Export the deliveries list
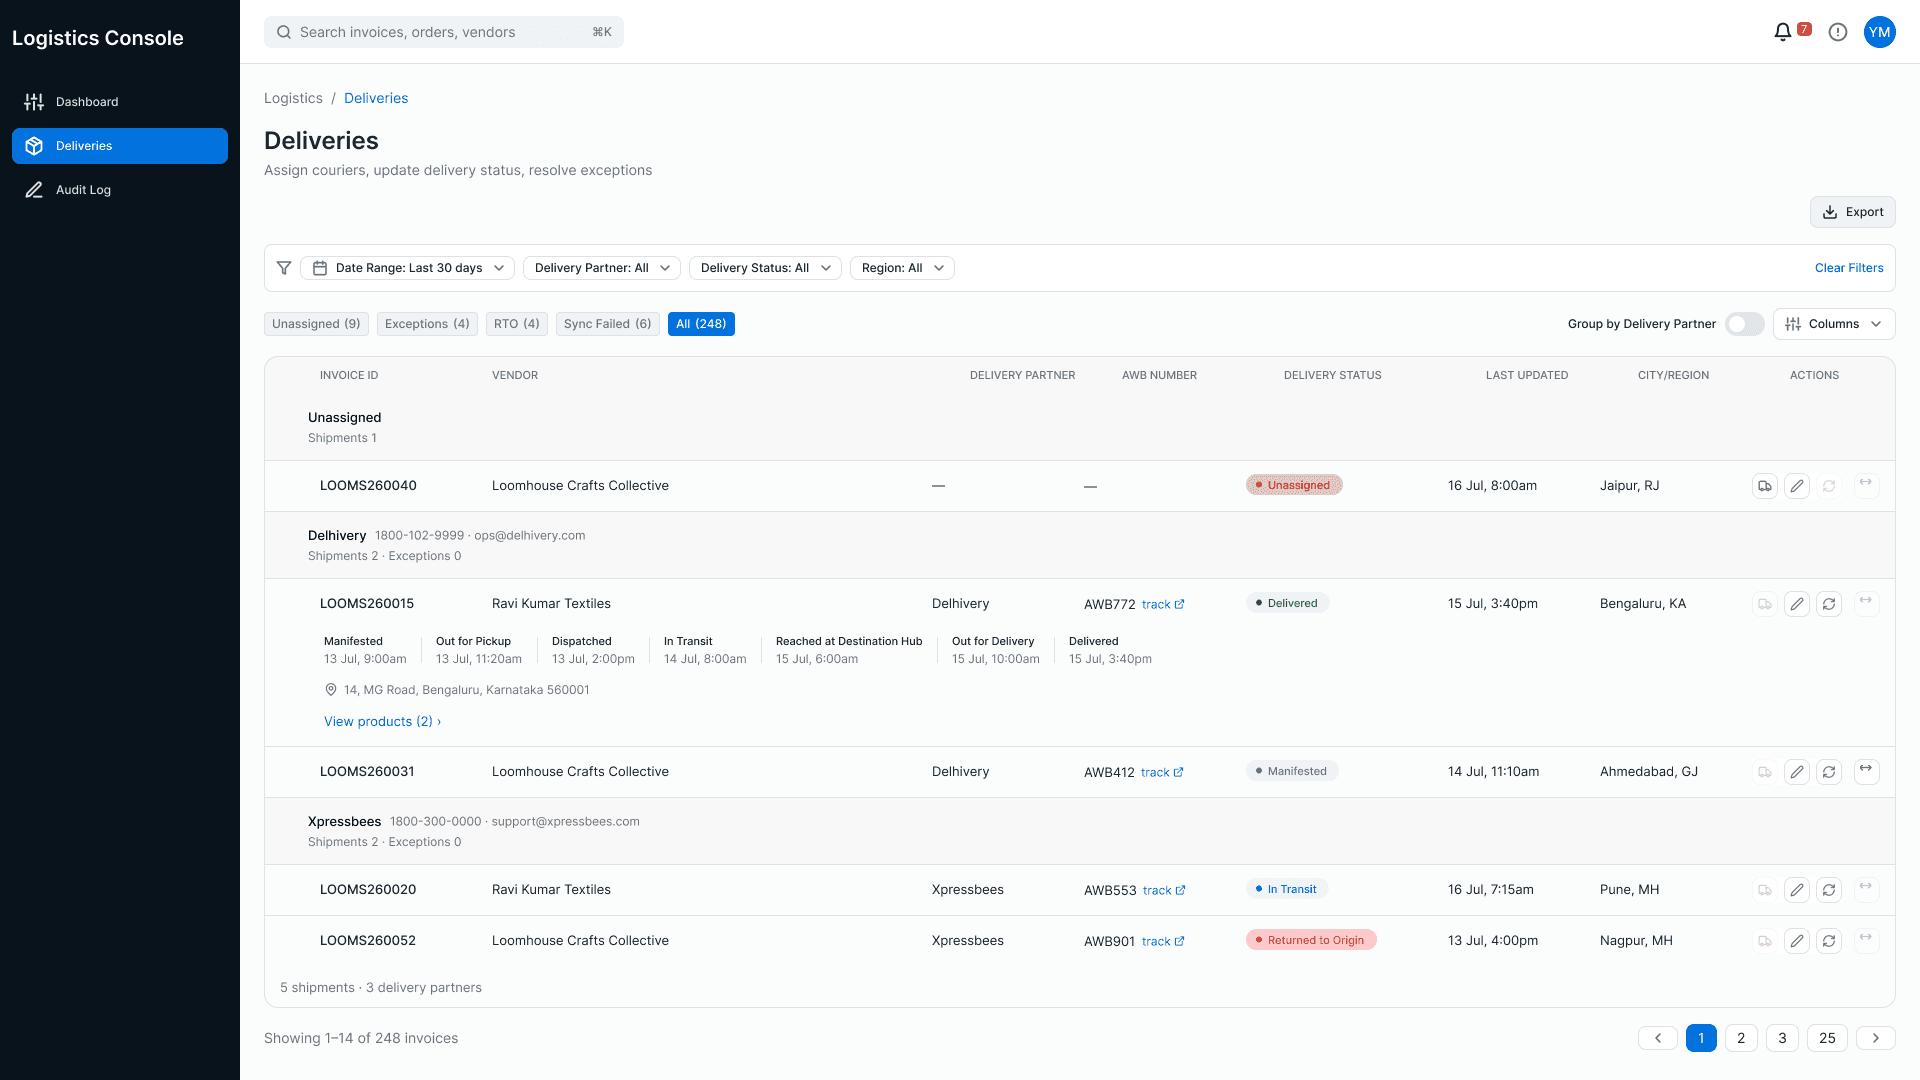 (x=1852, y=212)
